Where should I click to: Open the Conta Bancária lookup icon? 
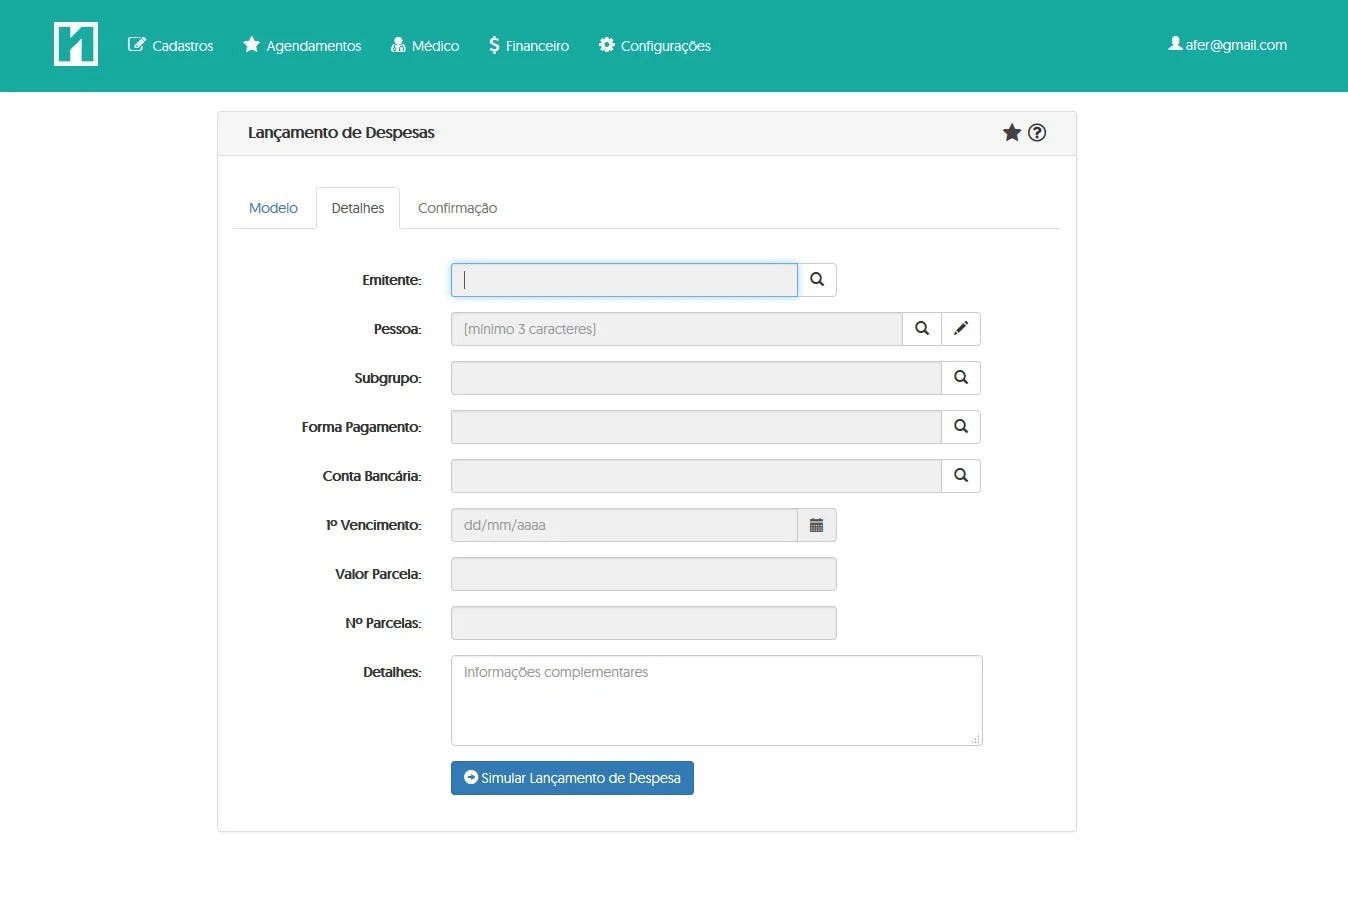point(960,475)
